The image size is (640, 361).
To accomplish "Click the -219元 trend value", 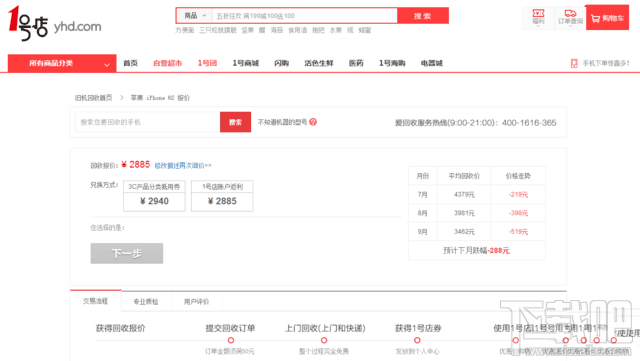I will [518, 194].
